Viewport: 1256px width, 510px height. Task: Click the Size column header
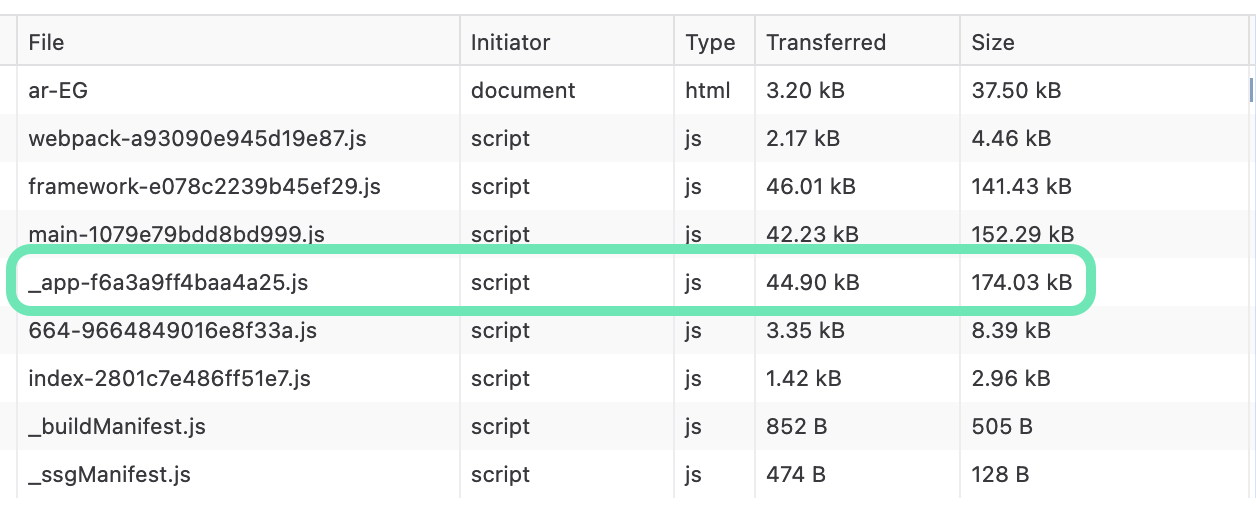point(992,42)
